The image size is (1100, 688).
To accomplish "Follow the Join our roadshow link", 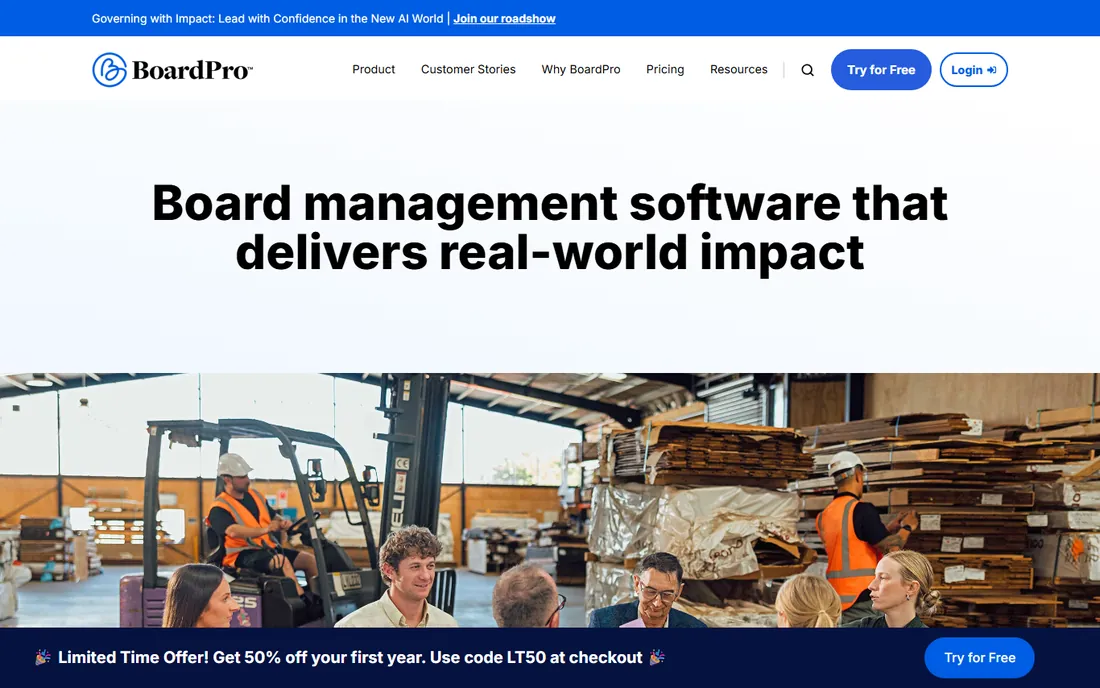I will pos(504,19).
